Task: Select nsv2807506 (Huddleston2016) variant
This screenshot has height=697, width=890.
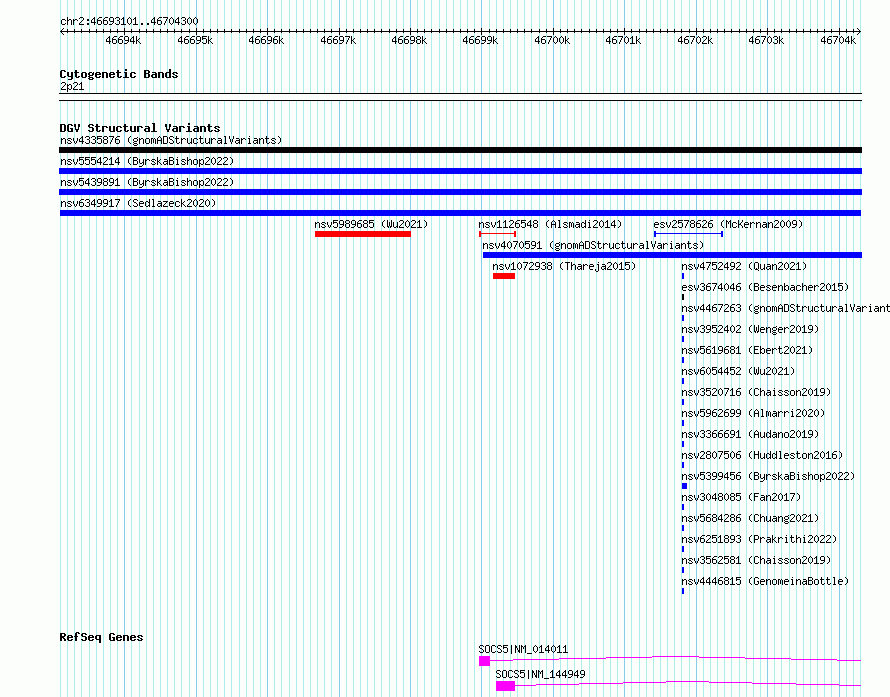Action: pos(762,455)
